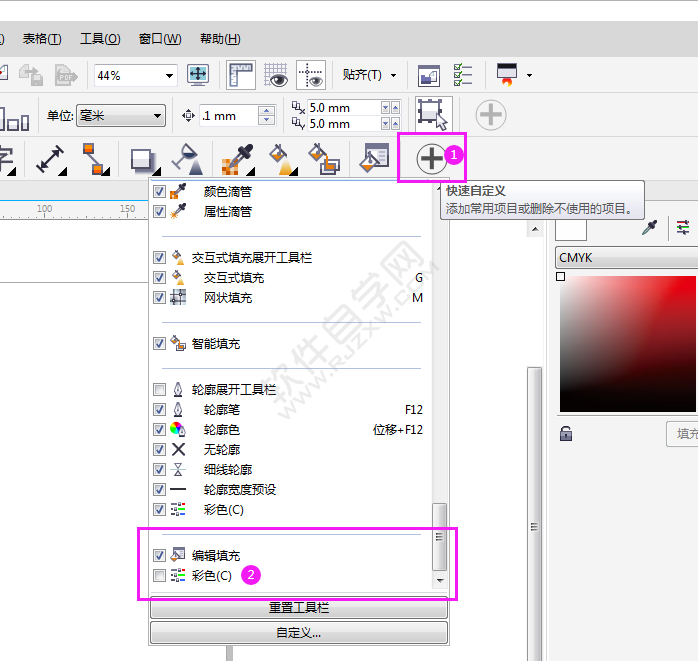Increase nudge distance .1 mm spinner
This screenshot has width=698, height=661.
[266, 110]
